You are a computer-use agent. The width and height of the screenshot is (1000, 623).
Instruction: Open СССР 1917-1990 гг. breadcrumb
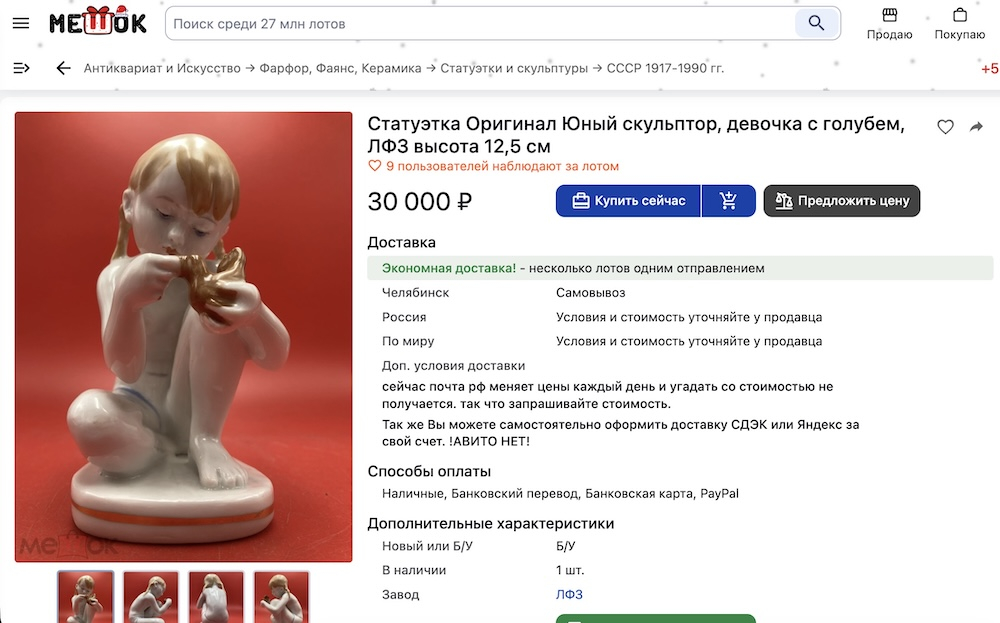point(665,68)
